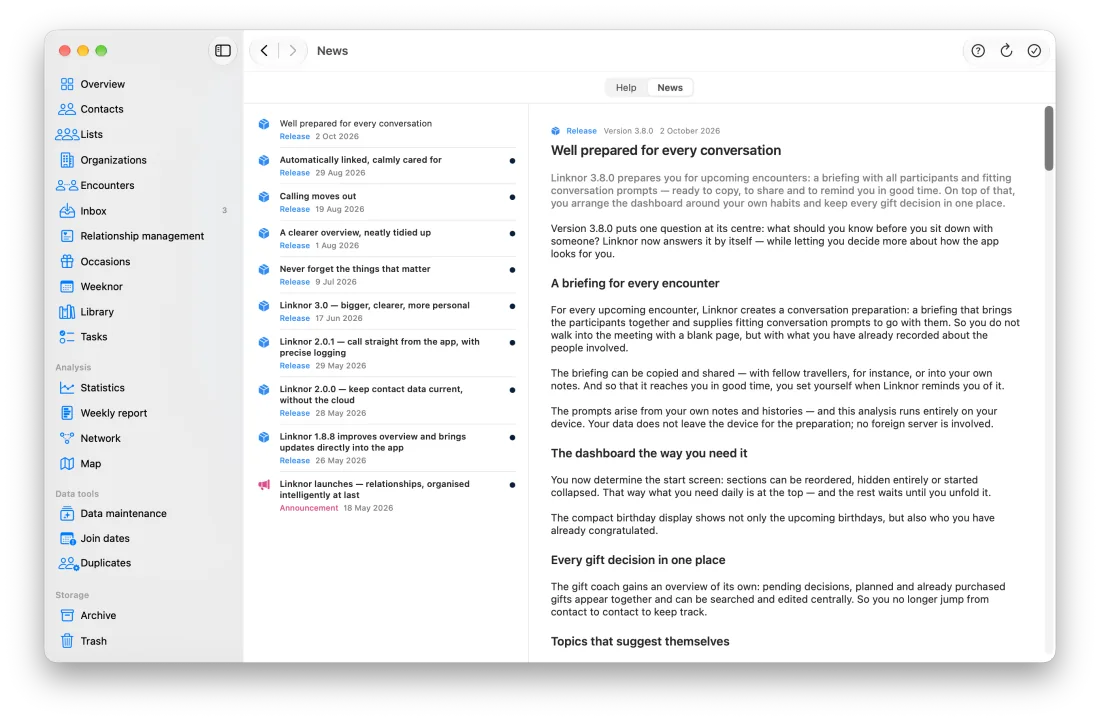
Task: Select the Linknor 2.0.0 release article
Action: (387, 401)
